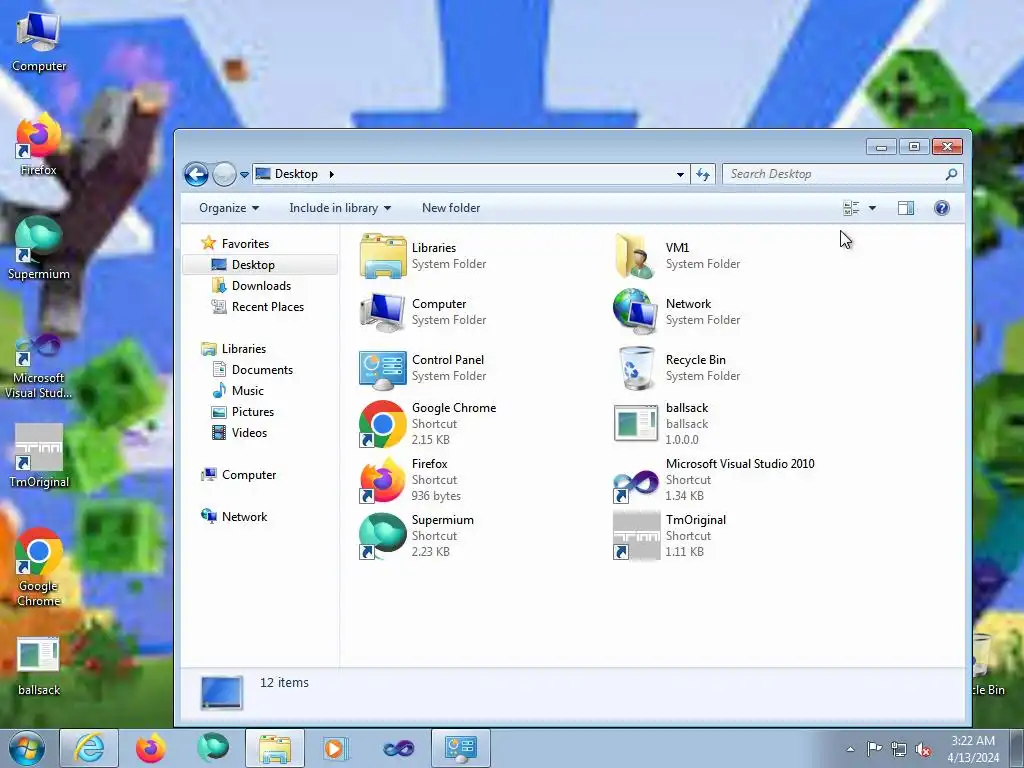The image size is (1024, 768).
Task: Open the Libraries system folder icon
Action: pyautogui.click(x=383, y=256)
